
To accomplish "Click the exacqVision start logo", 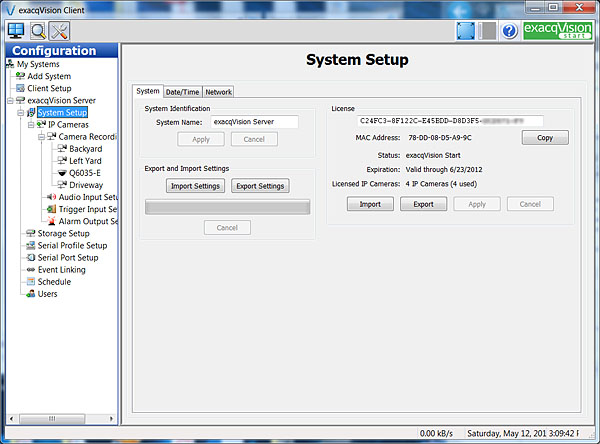I will 558,31.
